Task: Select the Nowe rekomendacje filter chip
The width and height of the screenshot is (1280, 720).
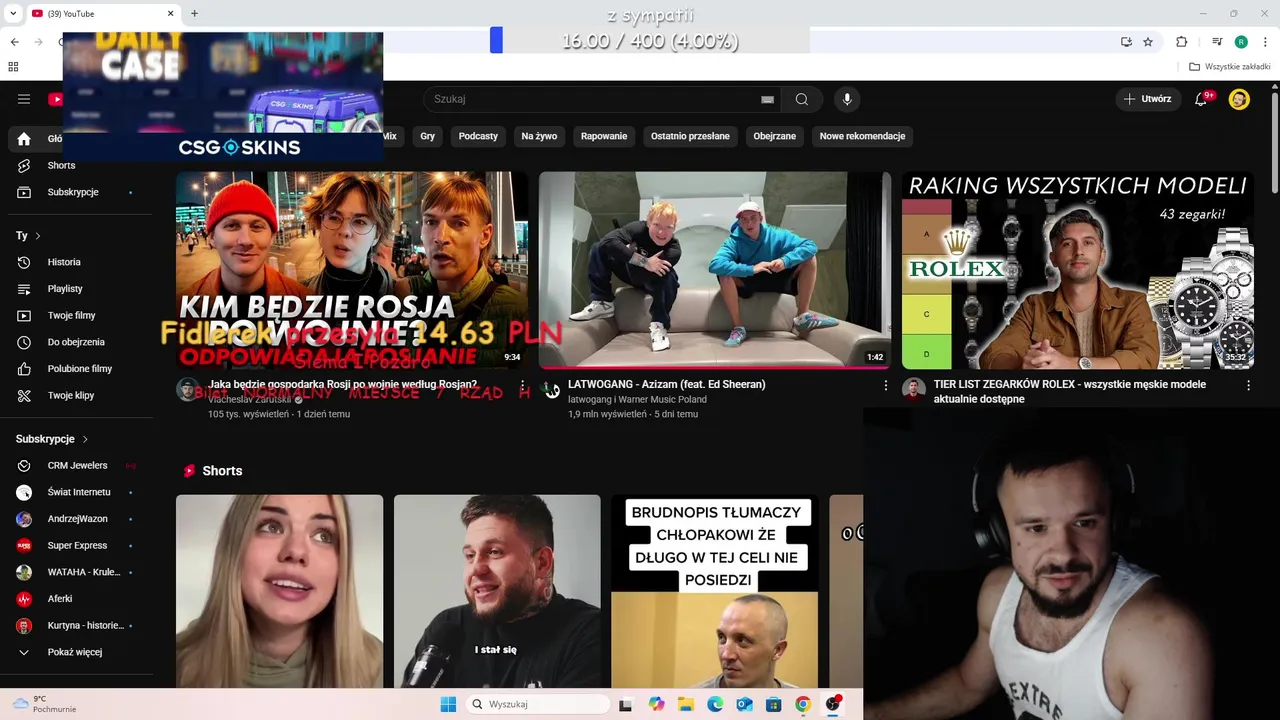Action: (x=862, y=136)
